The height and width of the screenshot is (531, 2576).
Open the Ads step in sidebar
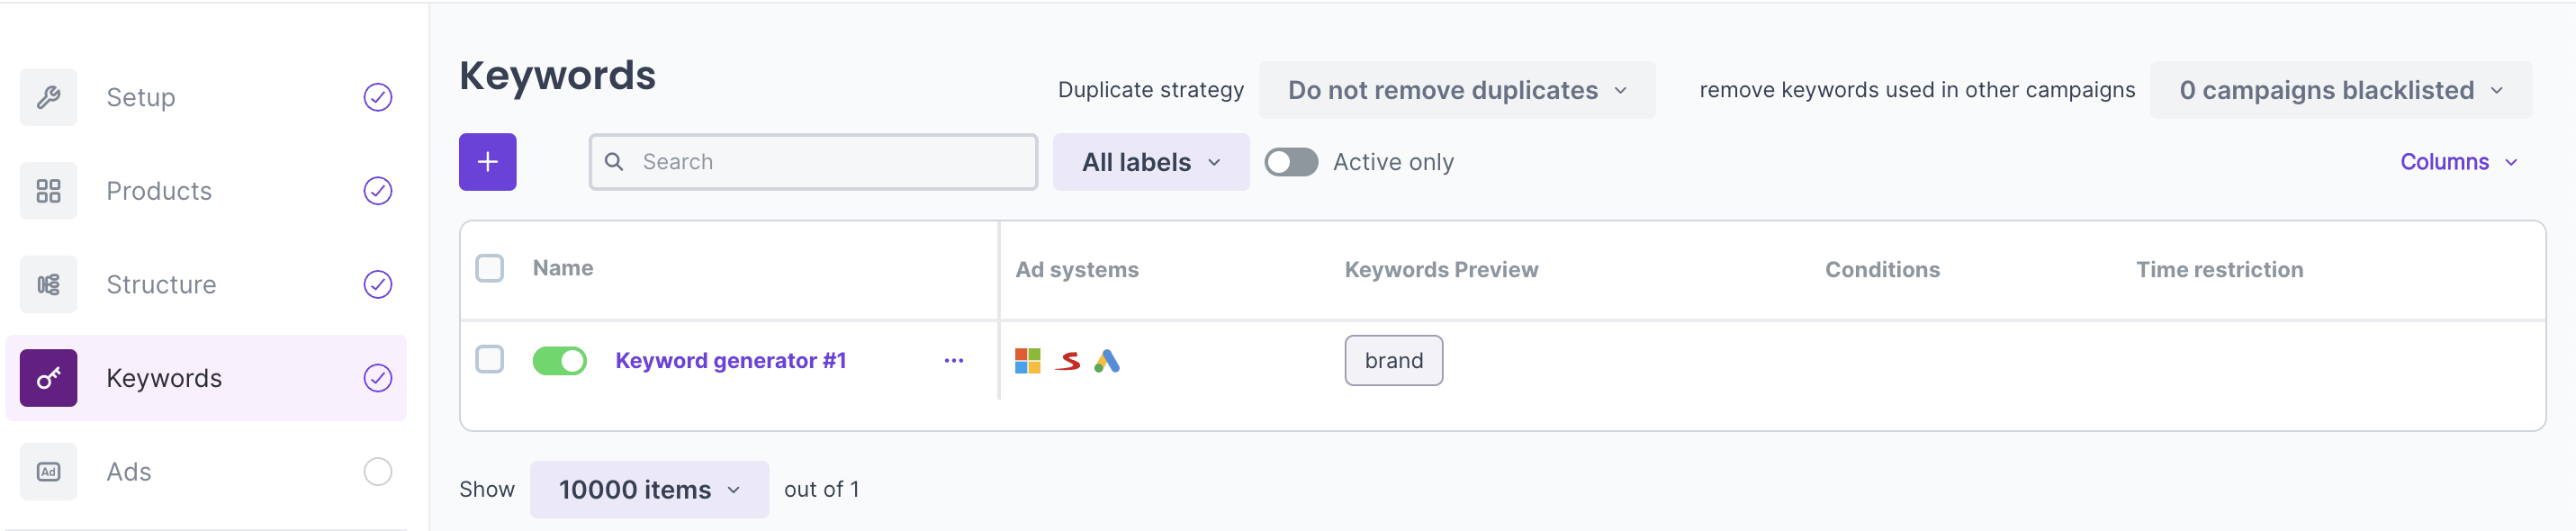click(x=129, y=472)
